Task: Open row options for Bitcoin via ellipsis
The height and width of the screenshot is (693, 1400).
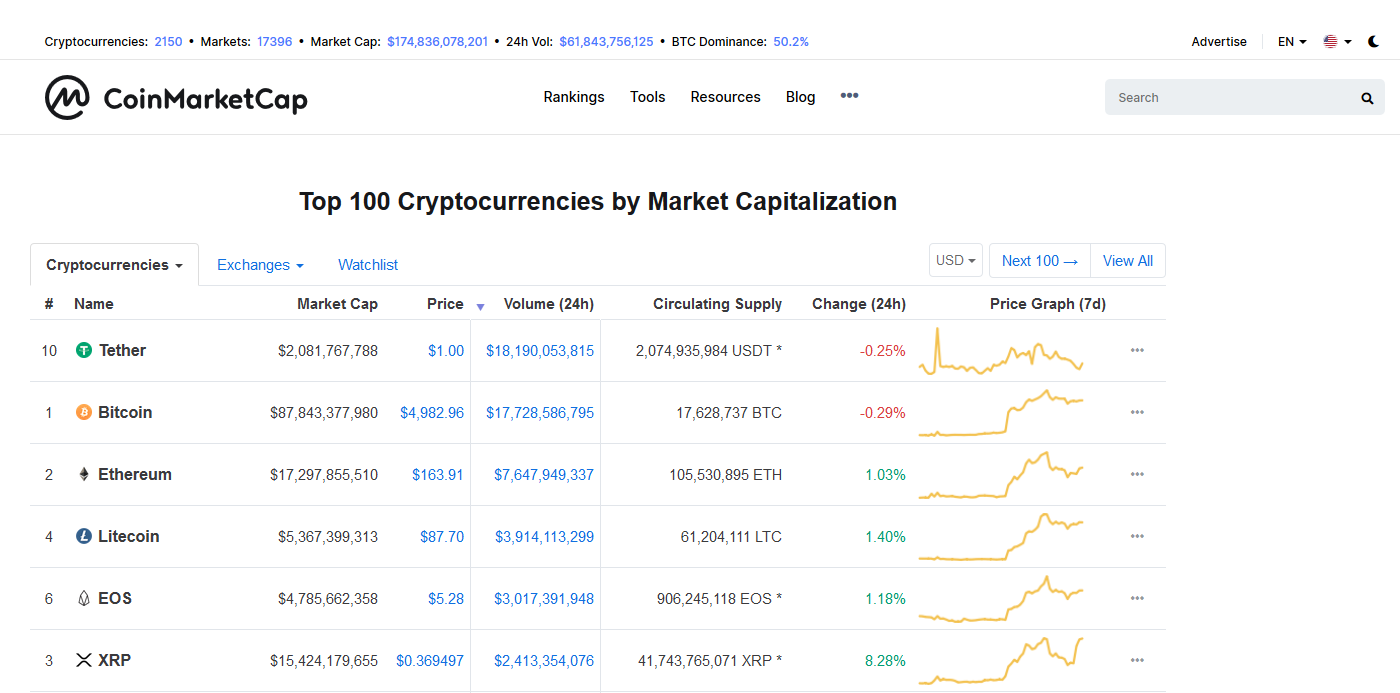Action: click(1137, 412)
